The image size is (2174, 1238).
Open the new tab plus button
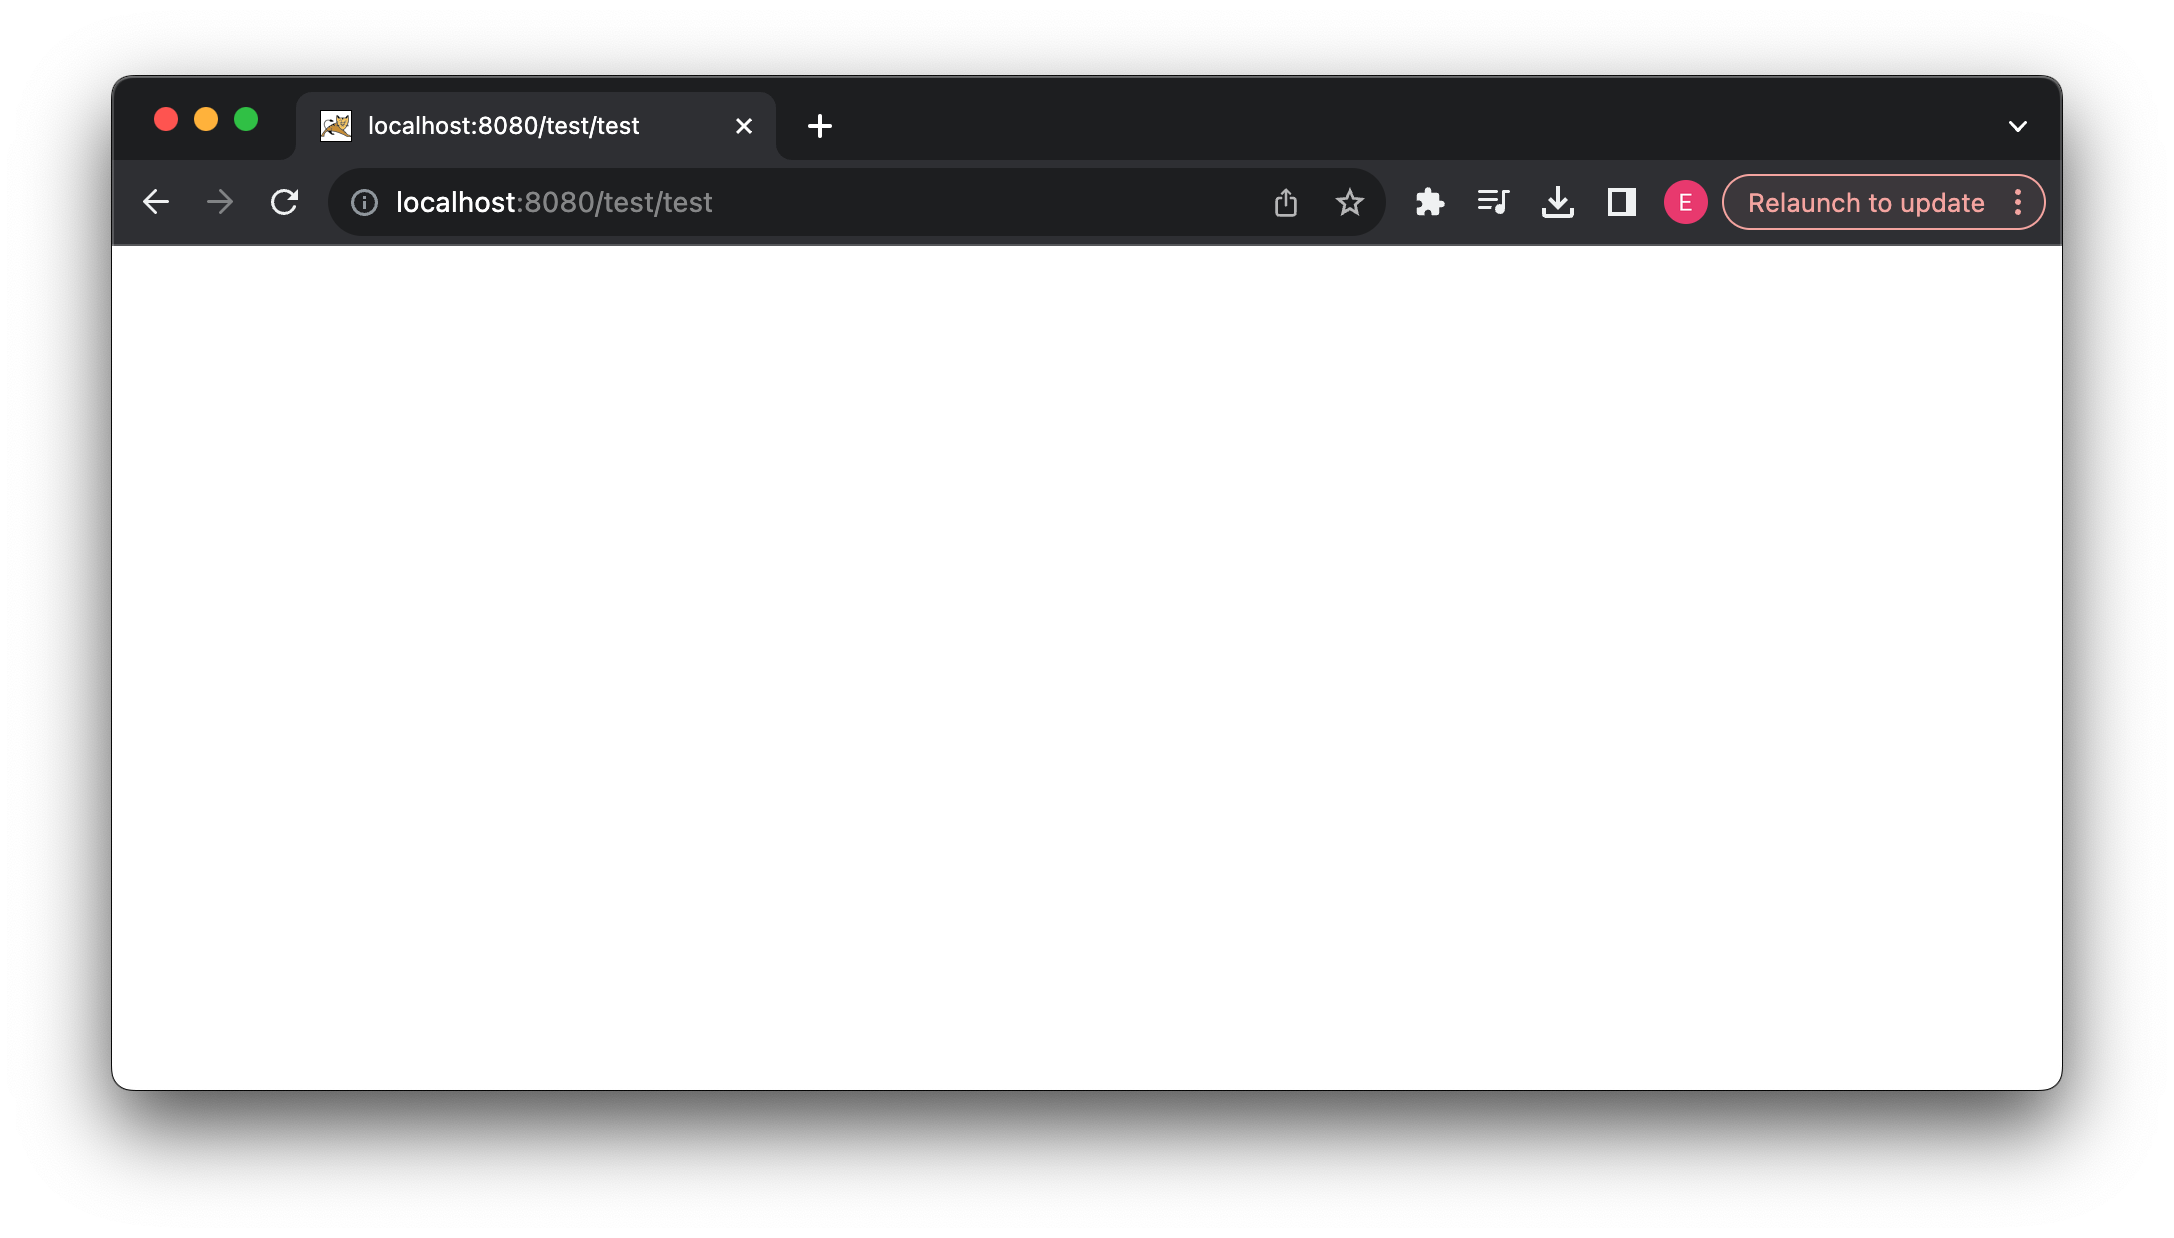coord(818,124)
